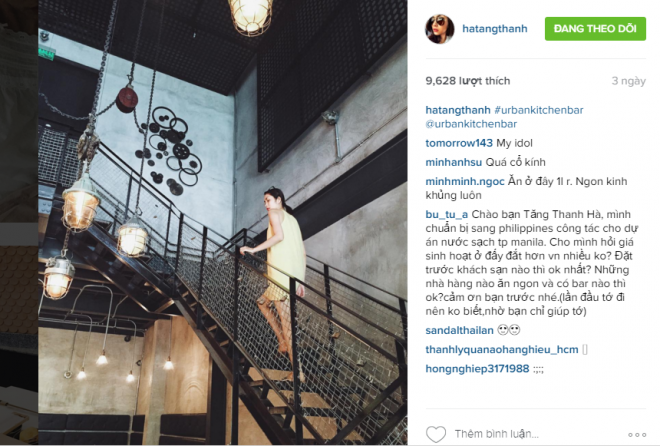
Task: Toggle the ĐANG THEO DÕI following button
Action: pyautogui.click(x=595, y=29)
